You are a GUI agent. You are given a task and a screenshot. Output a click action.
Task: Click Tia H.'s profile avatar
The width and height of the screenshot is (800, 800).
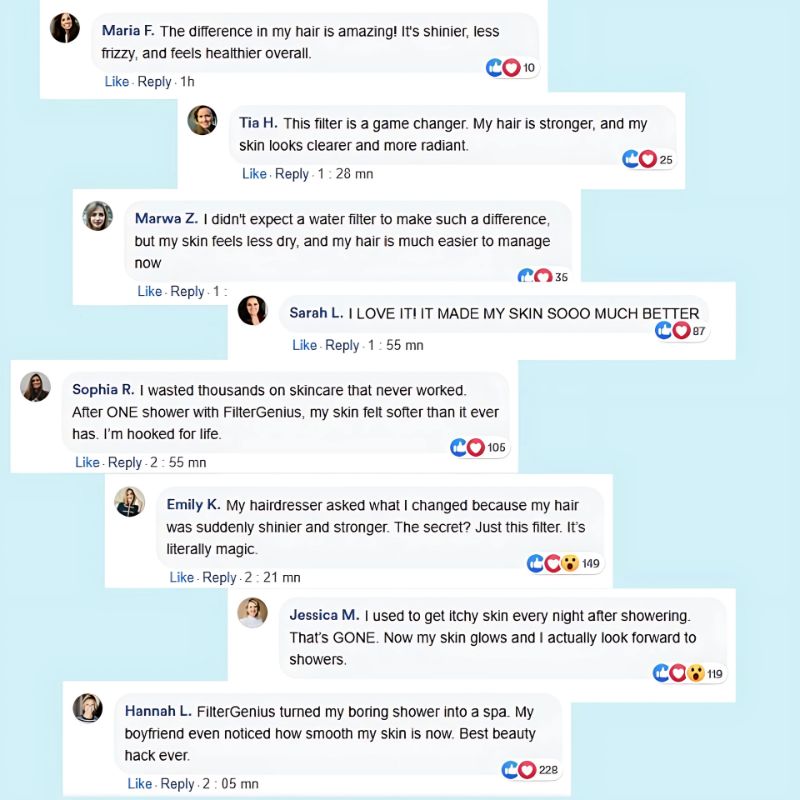click(202, 120)
